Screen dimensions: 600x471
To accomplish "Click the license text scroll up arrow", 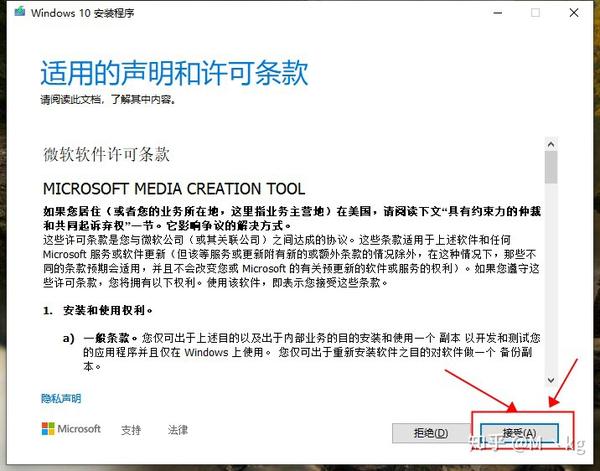I will click(551, 144).
